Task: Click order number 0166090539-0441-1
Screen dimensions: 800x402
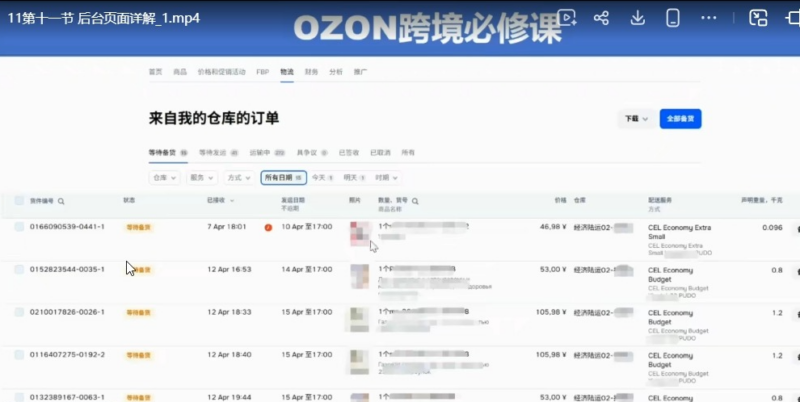Action: 67,227
